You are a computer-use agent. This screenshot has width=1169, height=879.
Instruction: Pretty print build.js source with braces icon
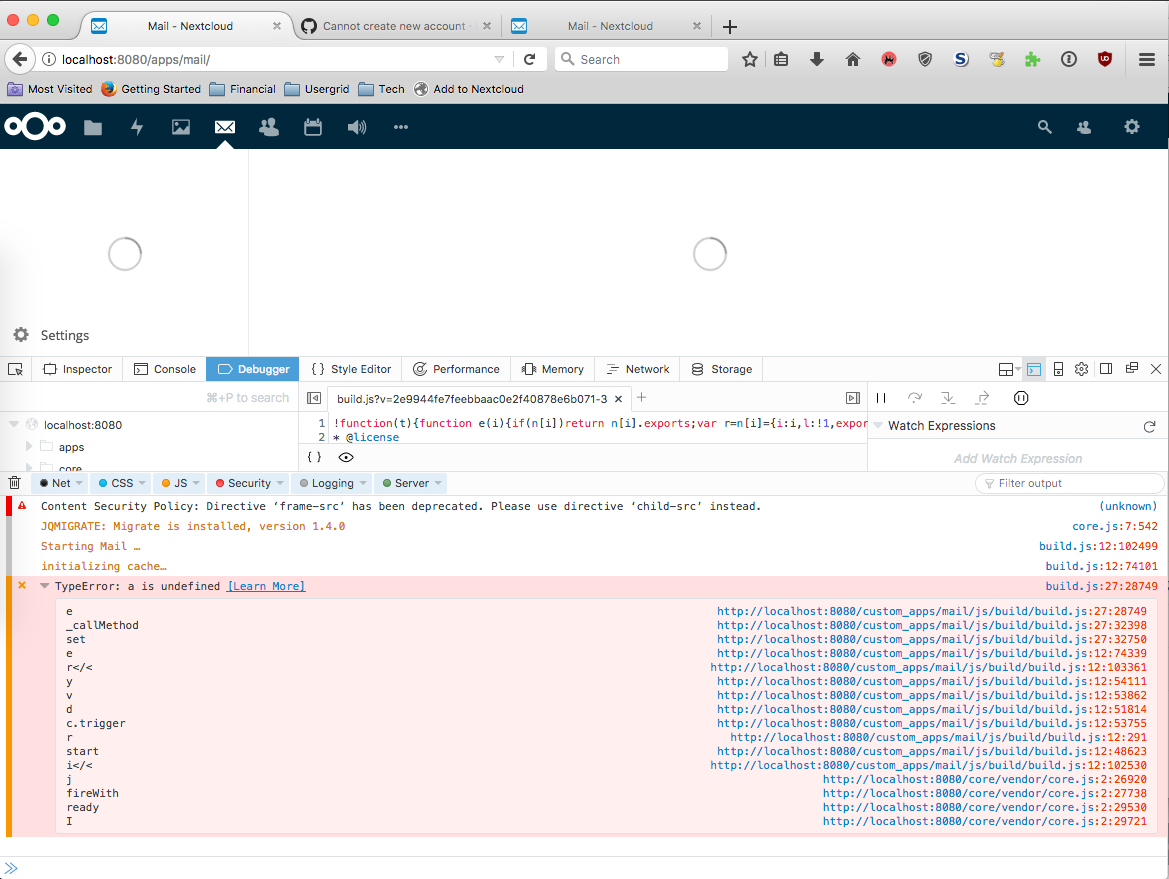pos(313,456)
